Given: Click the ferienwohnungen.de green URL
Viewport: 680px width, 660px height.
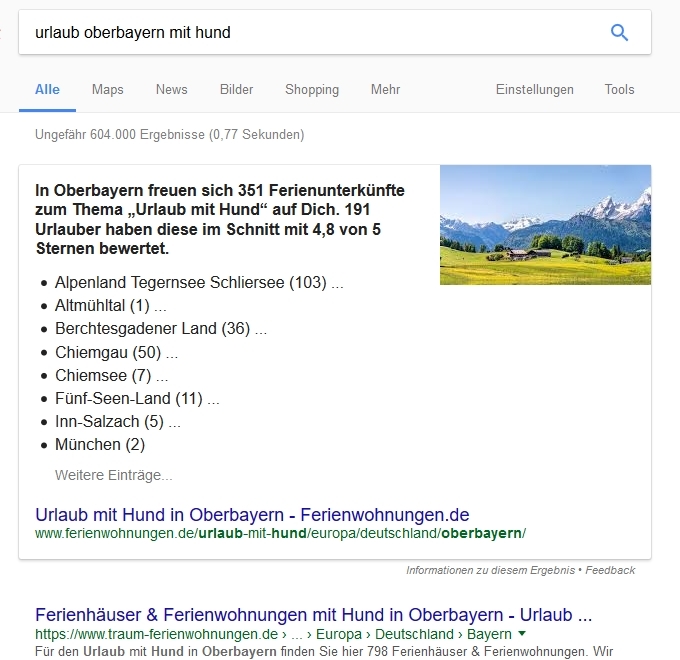Looking at the screenshot, I should click(280, 534).
